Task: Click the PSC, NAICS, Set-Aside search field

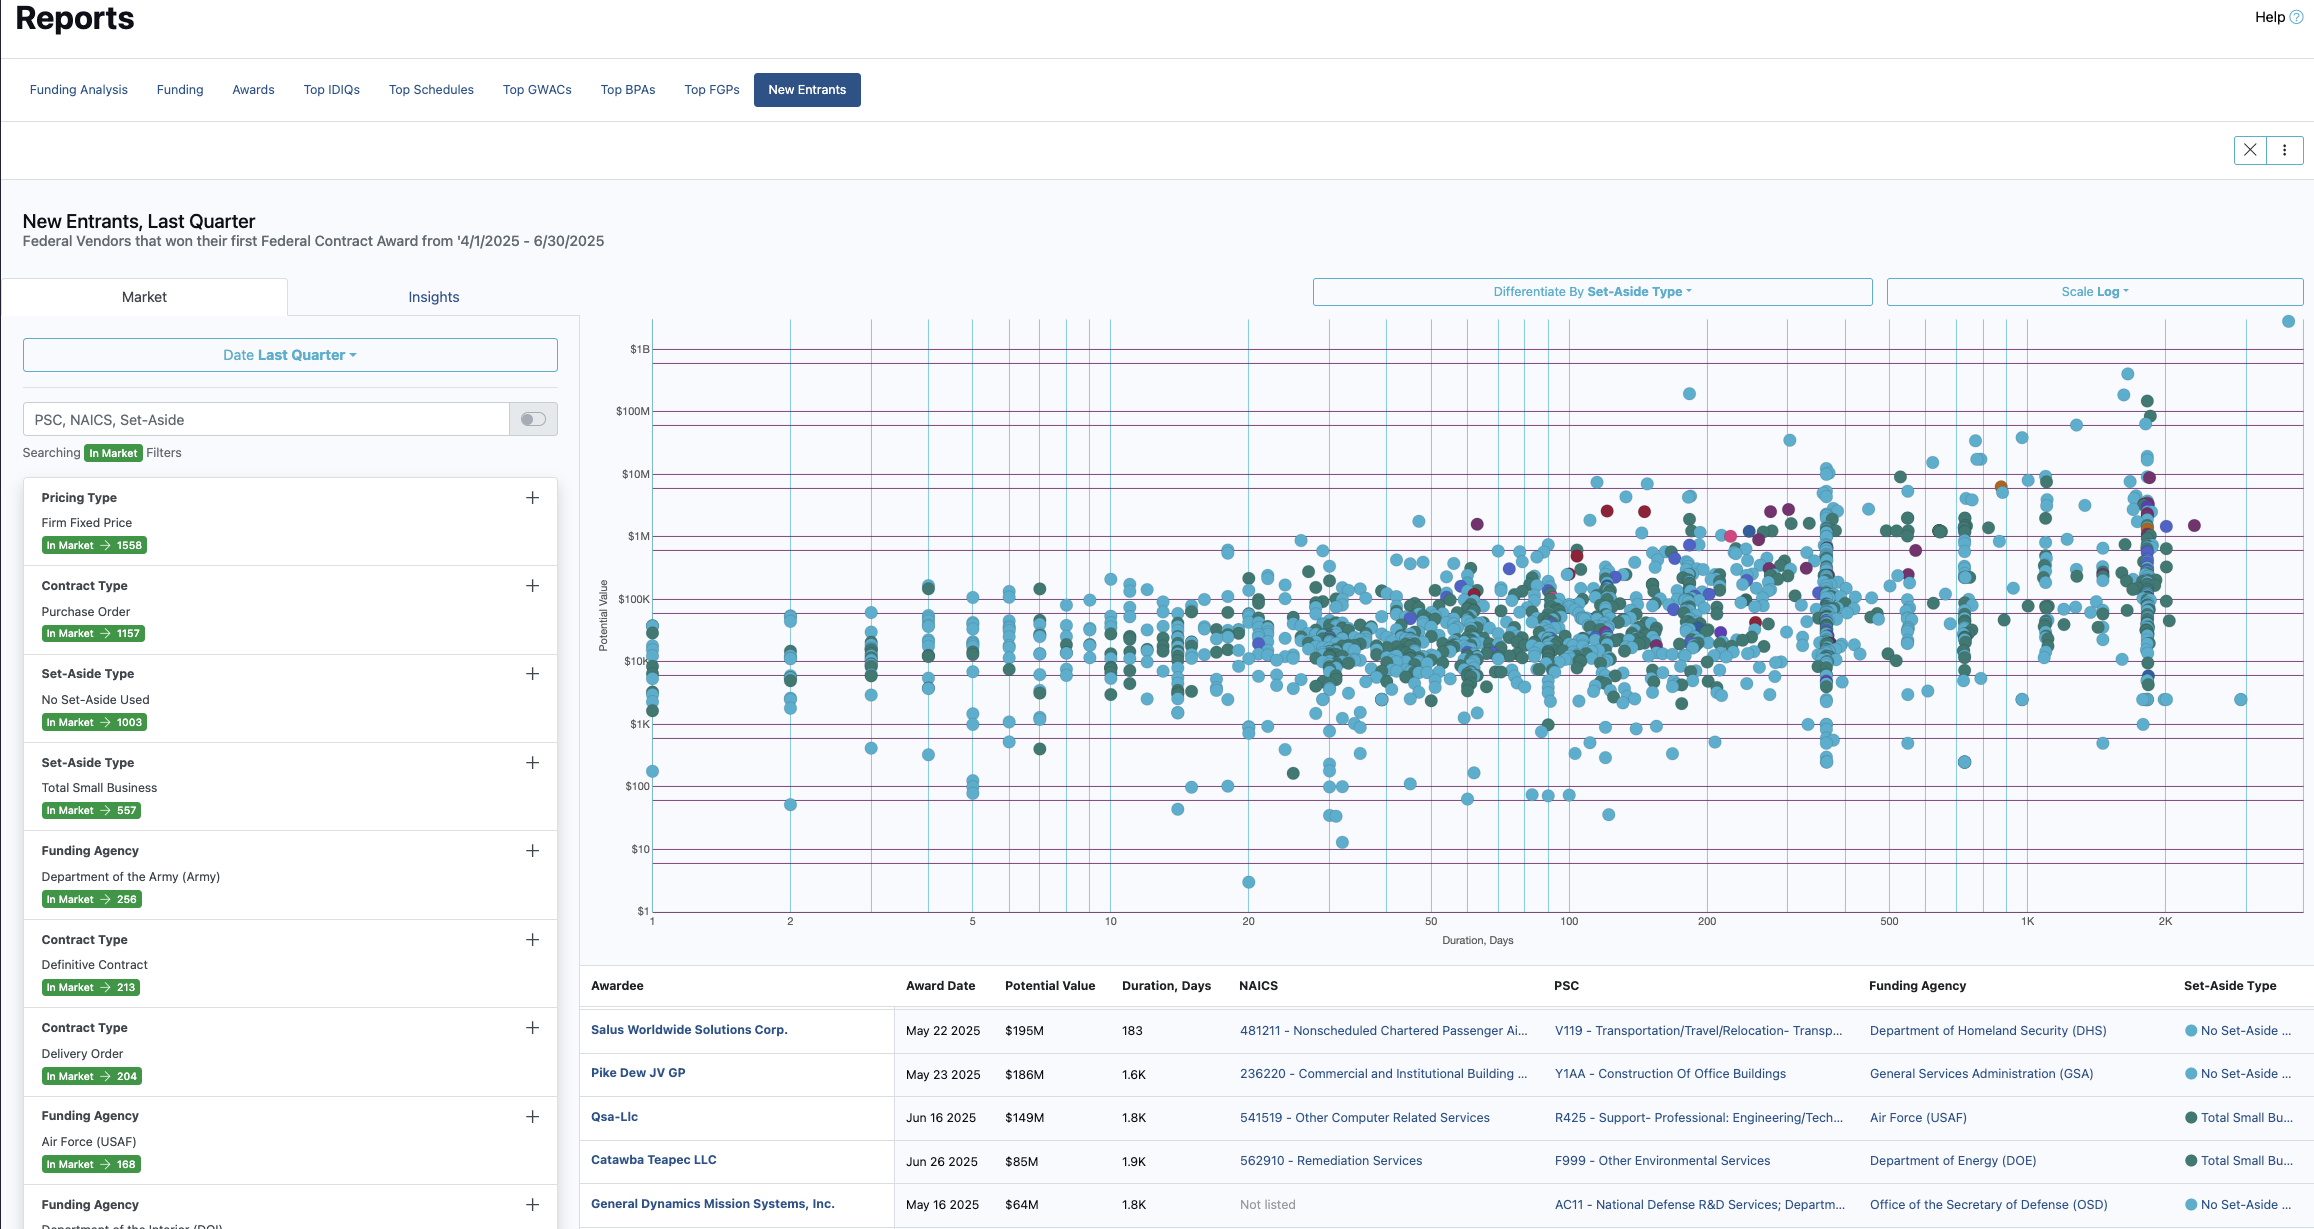Action: point(266,420)
